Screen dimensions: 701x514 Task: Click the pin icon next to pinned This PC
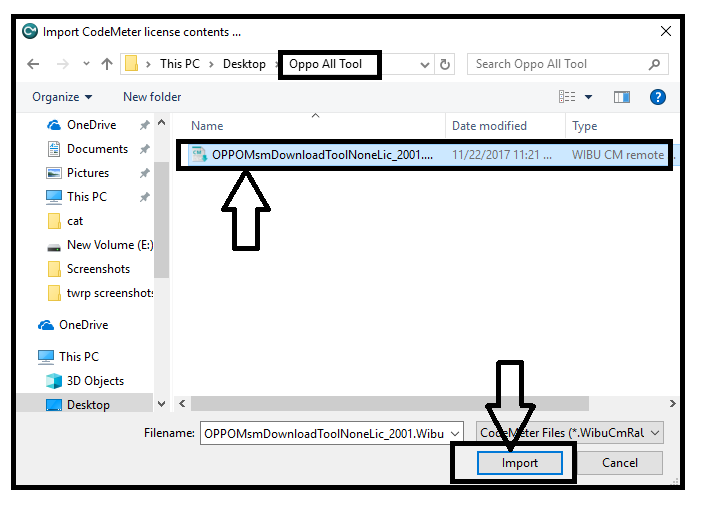[144, 197]
